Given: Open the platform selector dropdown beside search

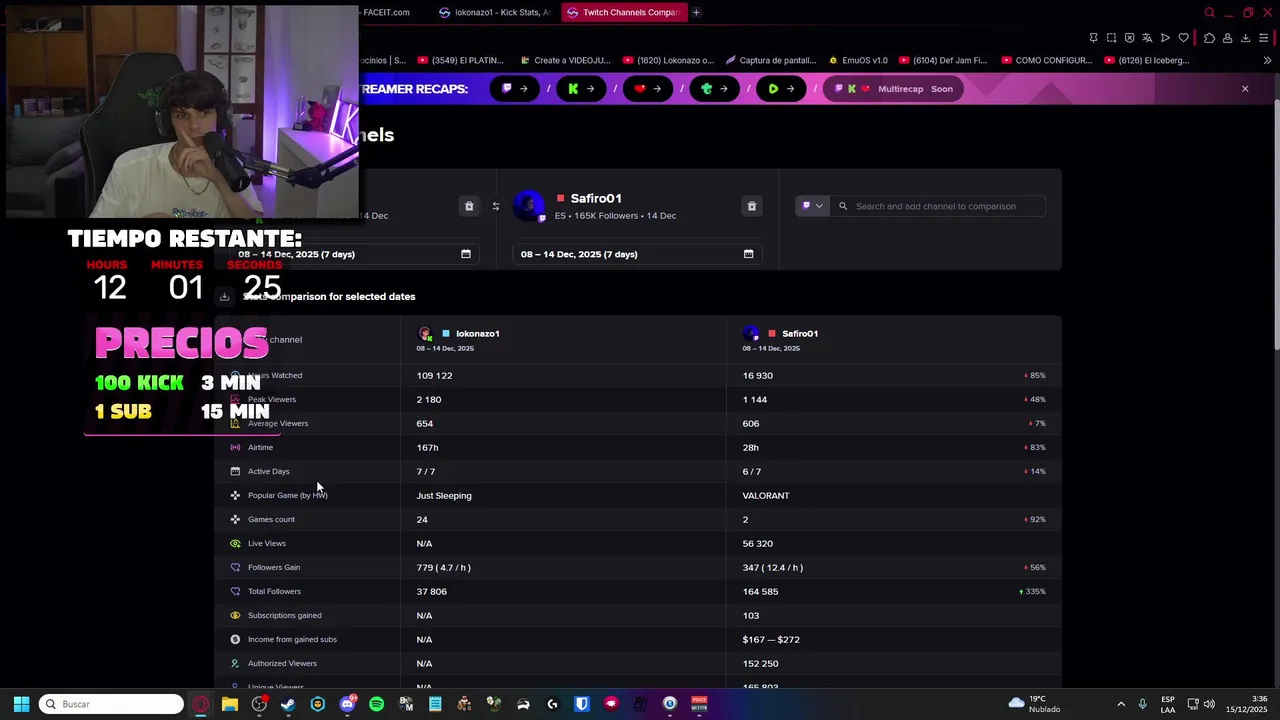Looking at the screenshot, I should (x=811, y=206).
